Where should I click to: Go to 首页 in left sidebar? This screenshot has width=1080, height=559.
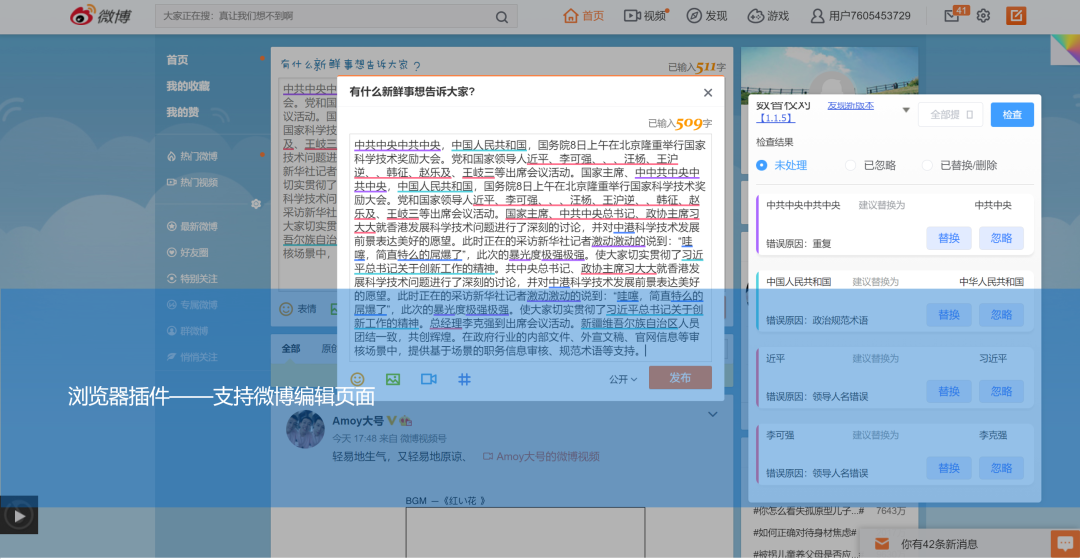pyautogui.click(x=177, y=60)
